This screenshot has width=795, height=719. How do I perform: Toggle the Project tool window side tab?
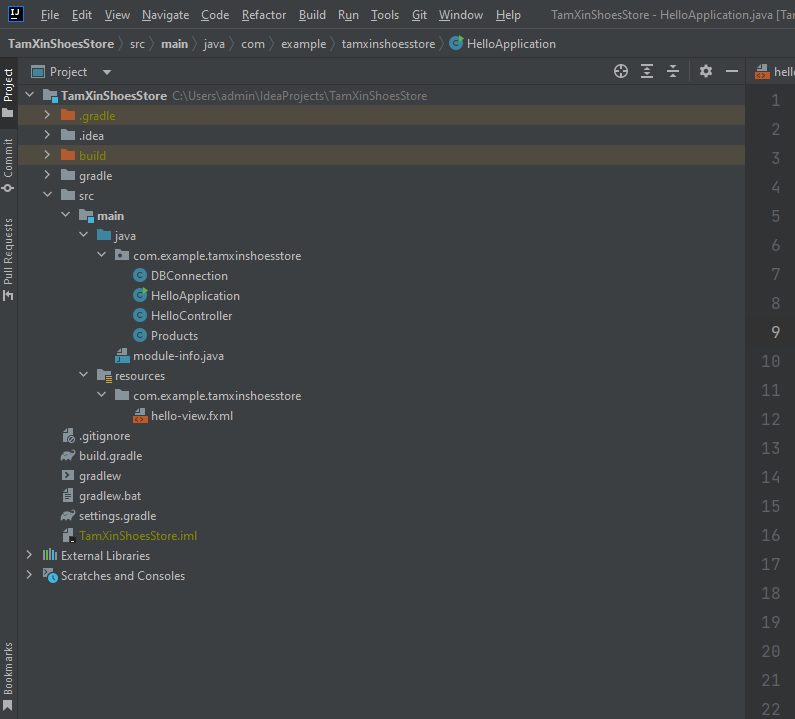(x=8, y=93)
